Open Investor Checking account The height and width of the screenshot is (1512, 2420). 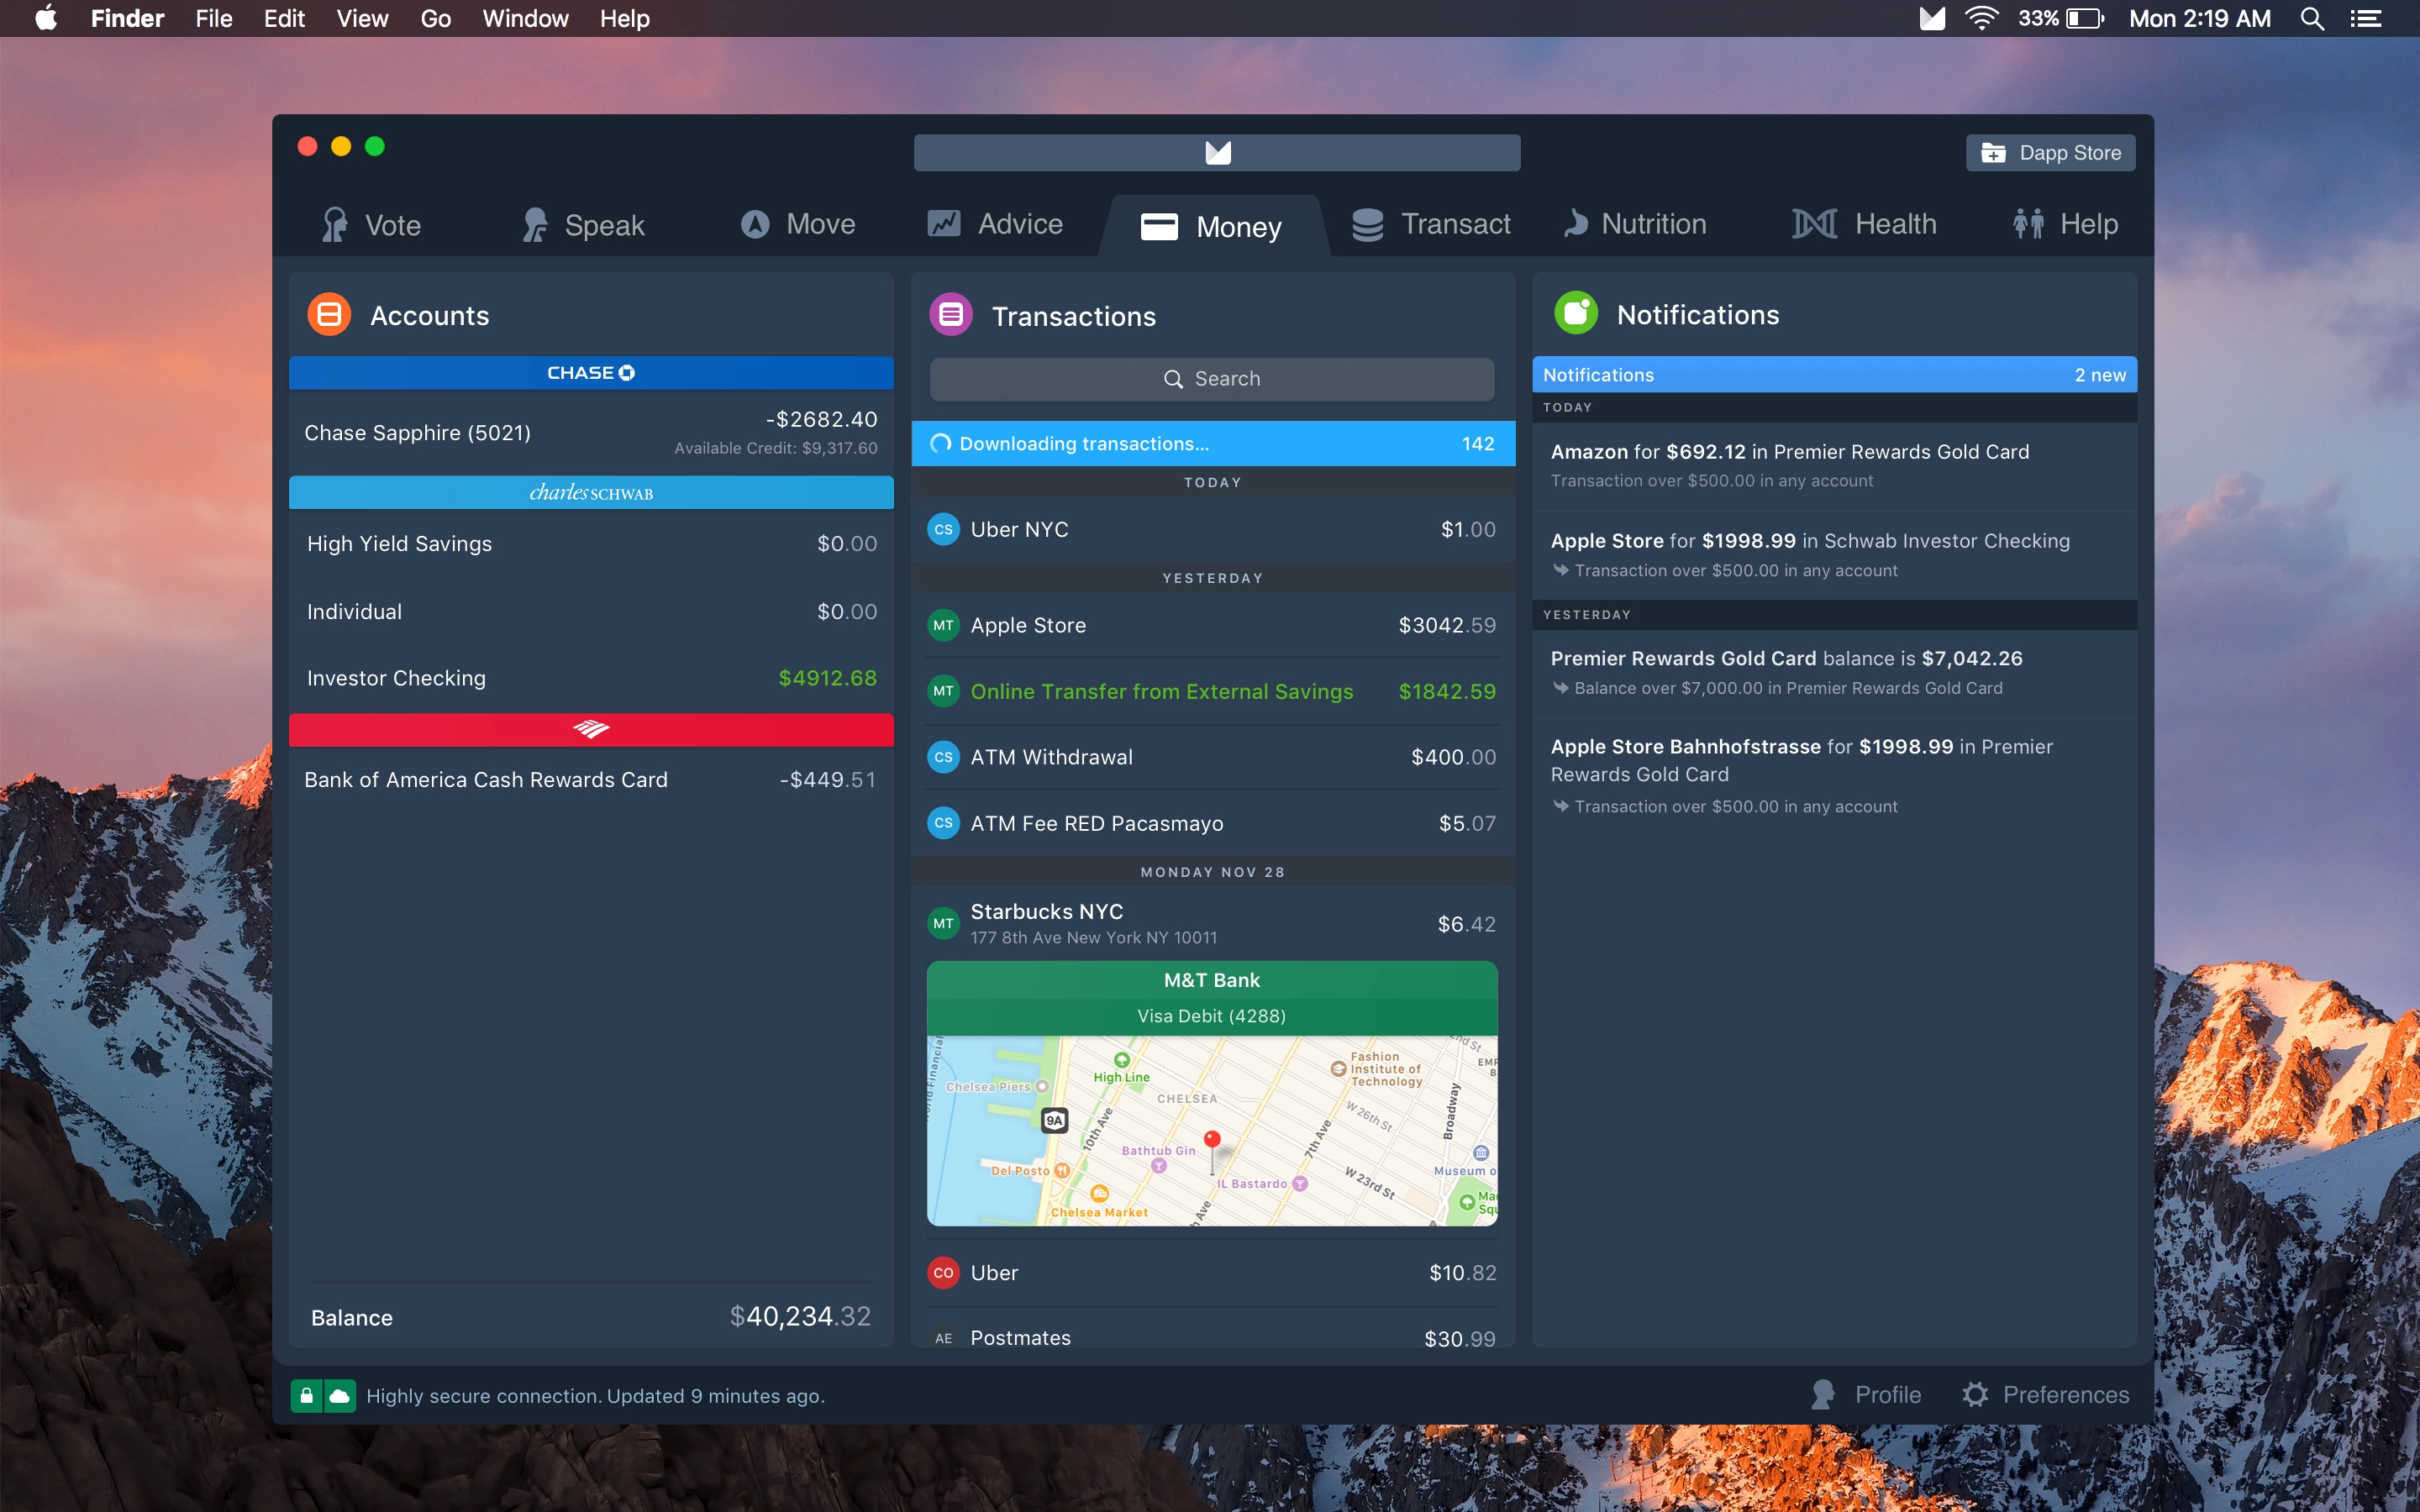pos(591,678)
